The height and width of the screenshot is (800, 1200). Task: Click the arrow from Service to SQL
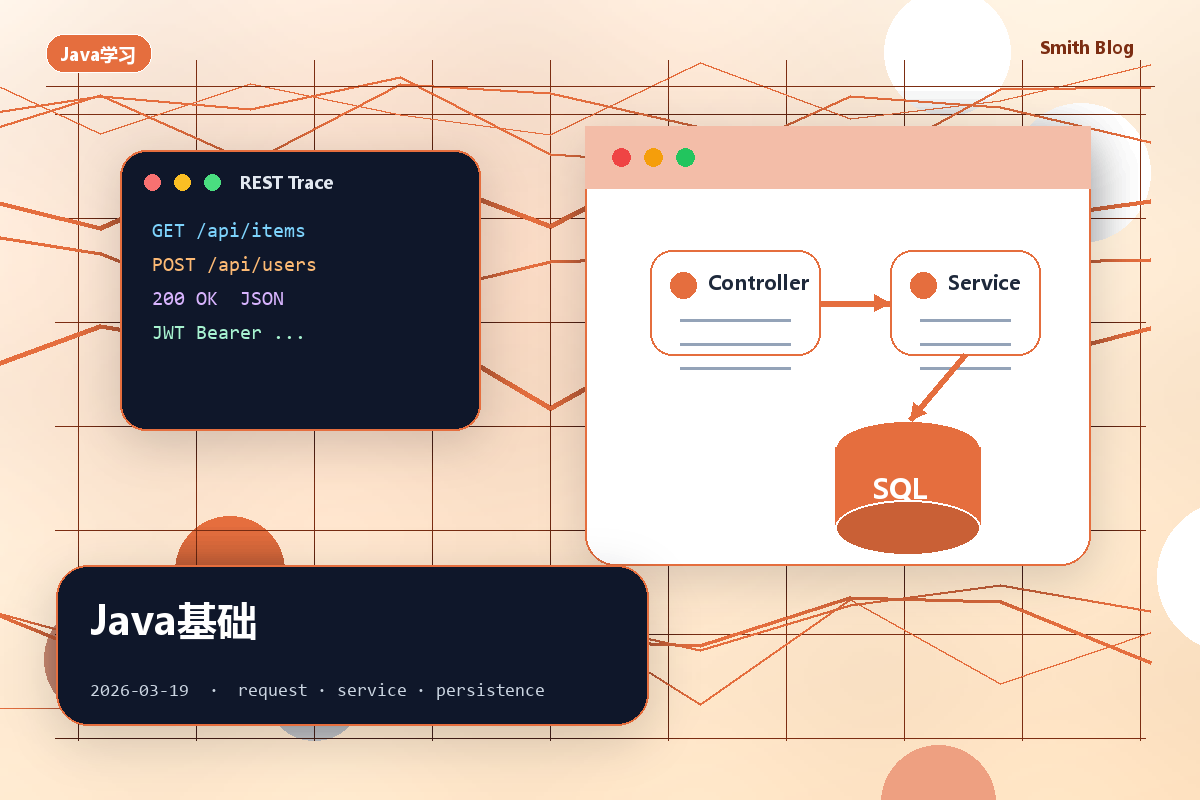click(x=938, y=388)
